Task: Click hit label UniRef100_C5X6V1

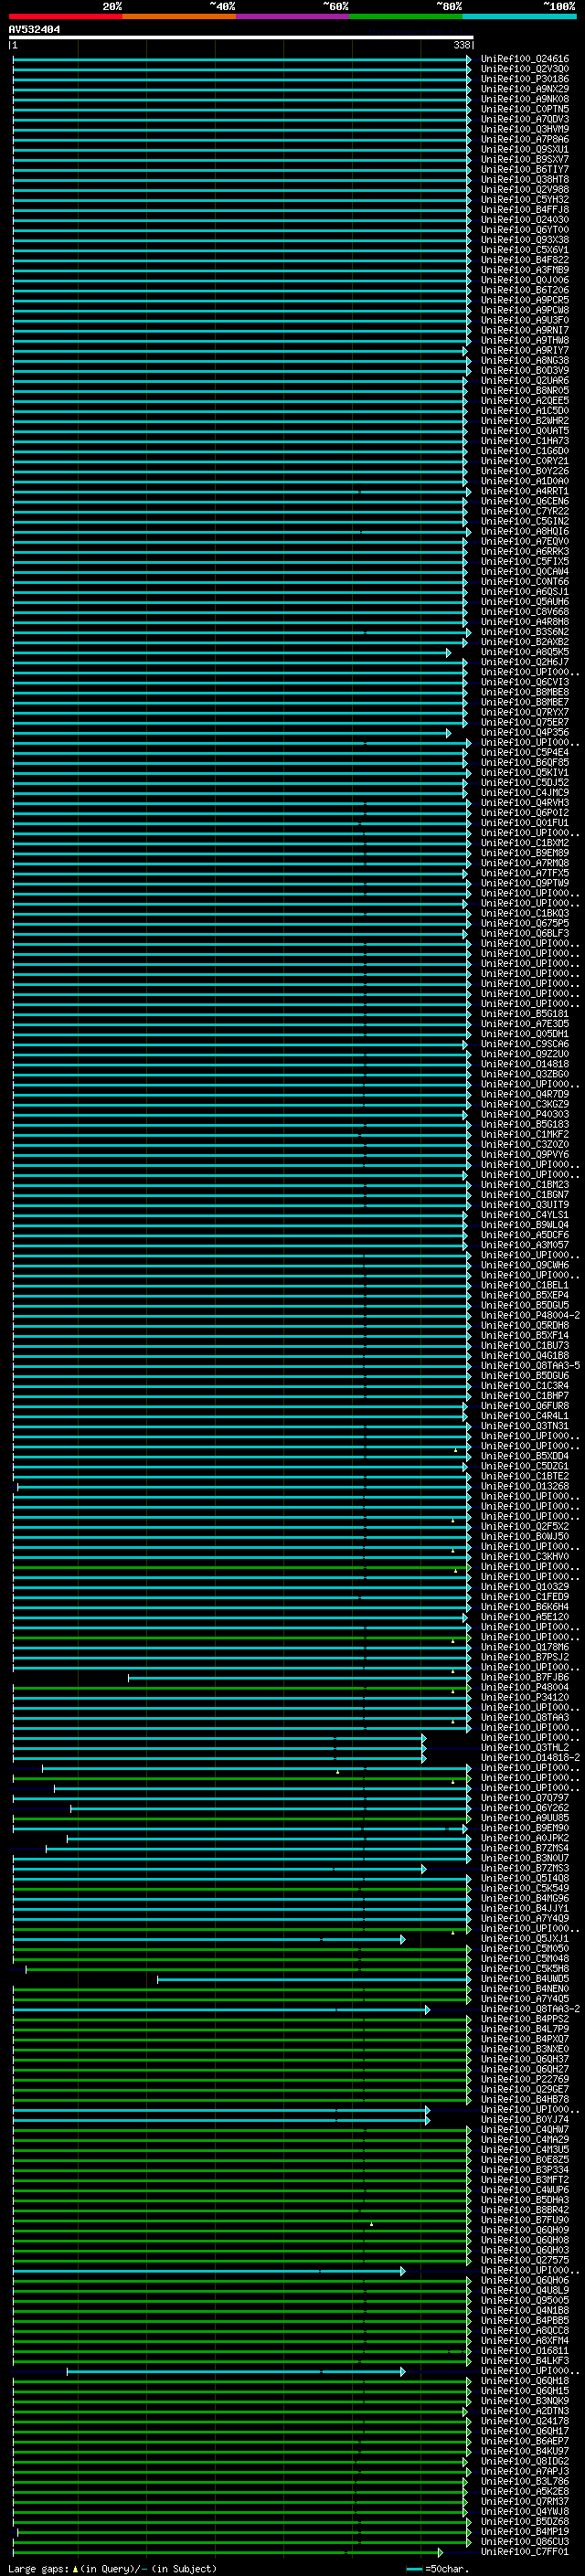Action: click(x=525, y=250)
